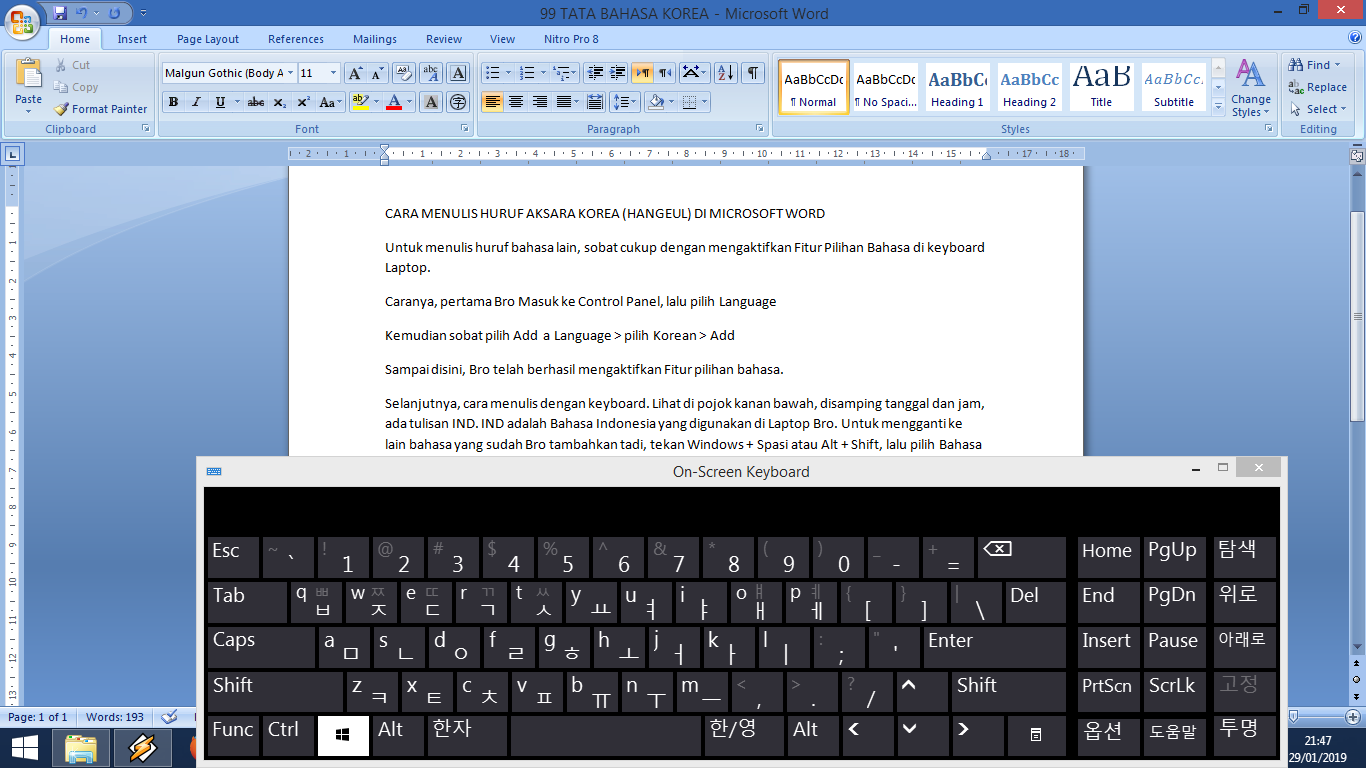Apply a character border to text

point(458,73)
